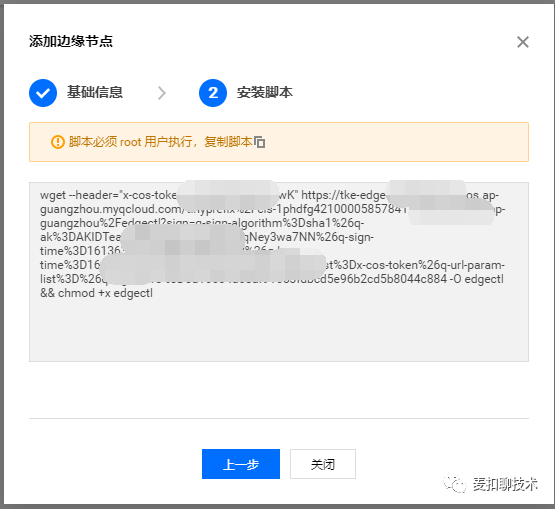Click the 复制脚本 link text

point(228,142)
